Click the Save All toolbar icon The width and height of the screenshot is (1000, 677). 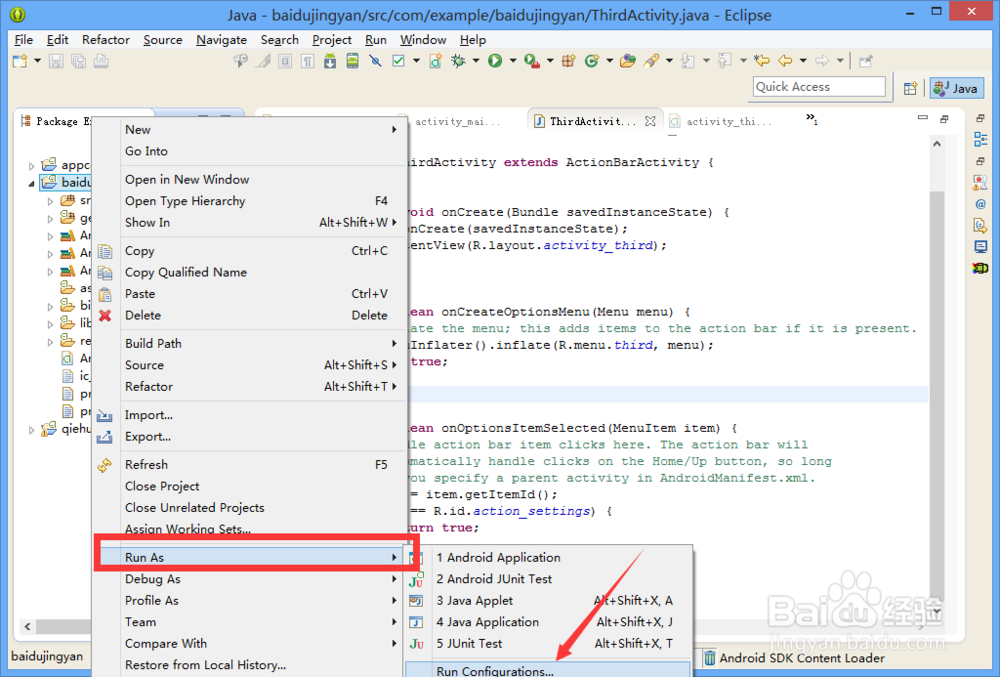click(x=78, y=61)
